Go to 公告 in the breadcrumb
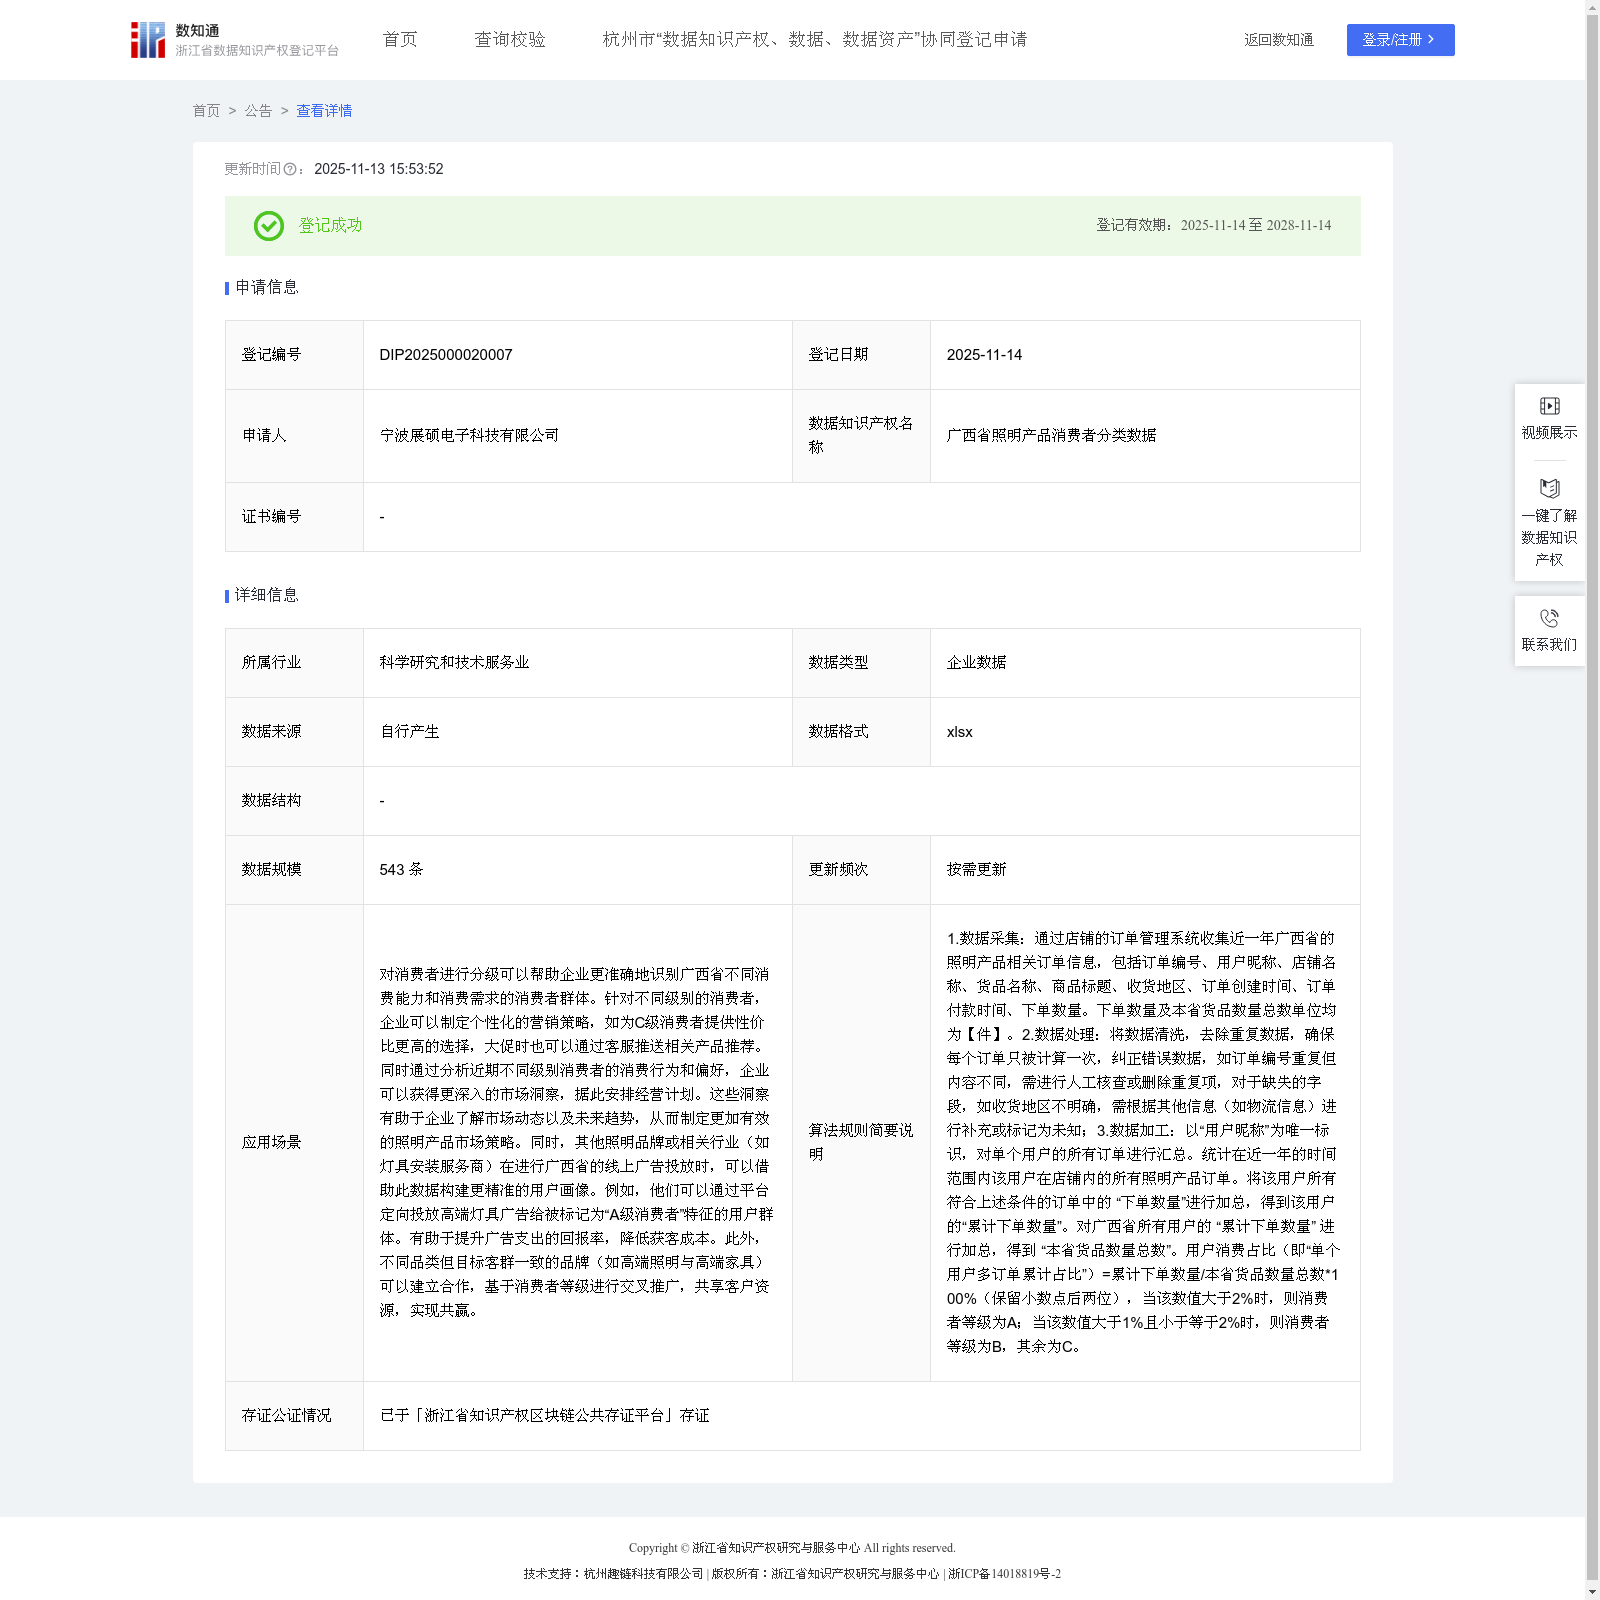1600x1600 pixels. pyautogui.click(x=258, y=111)
